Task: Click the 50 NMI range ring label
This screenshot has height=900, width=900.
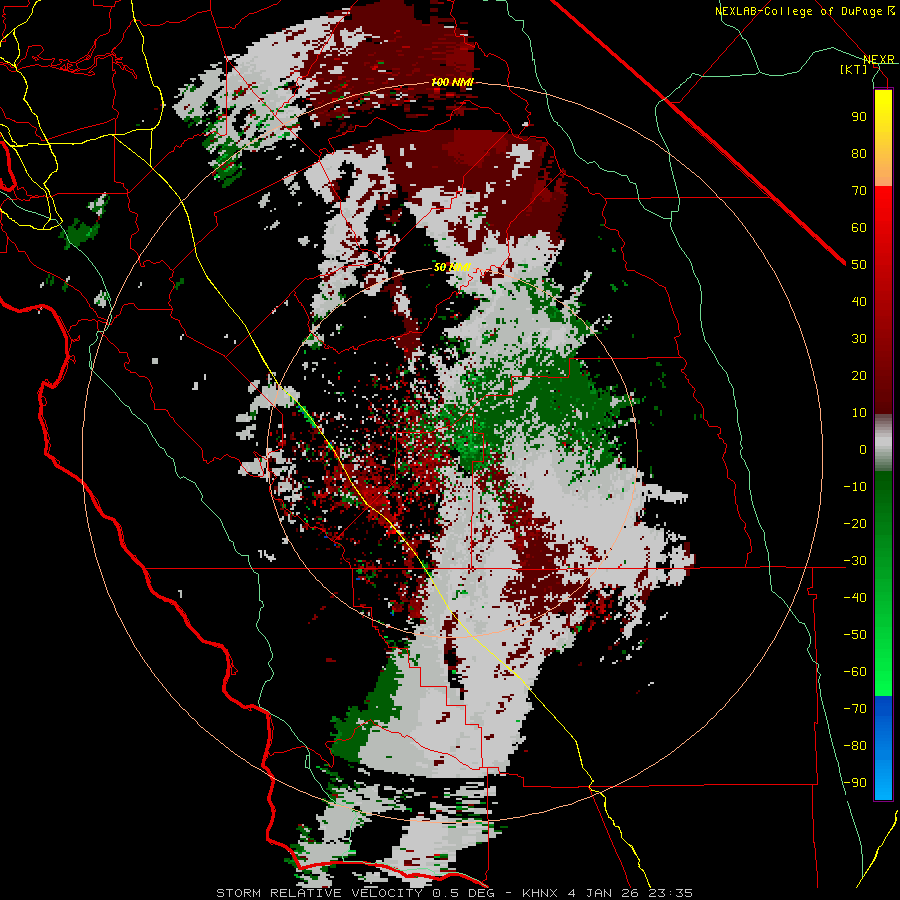Action: [452, 267]
